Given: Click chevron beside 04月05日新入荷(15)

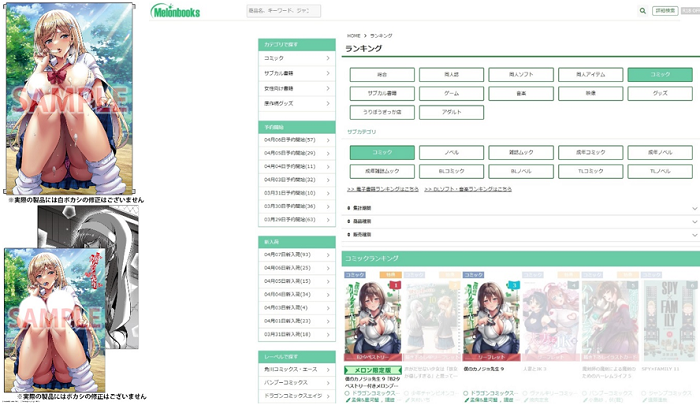Looking at the screenshot, I should 328,281.
